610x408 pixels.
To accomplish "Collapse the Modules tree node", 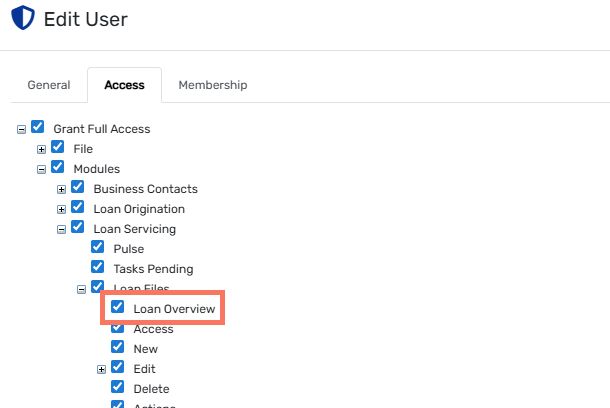I will [41, 169].
